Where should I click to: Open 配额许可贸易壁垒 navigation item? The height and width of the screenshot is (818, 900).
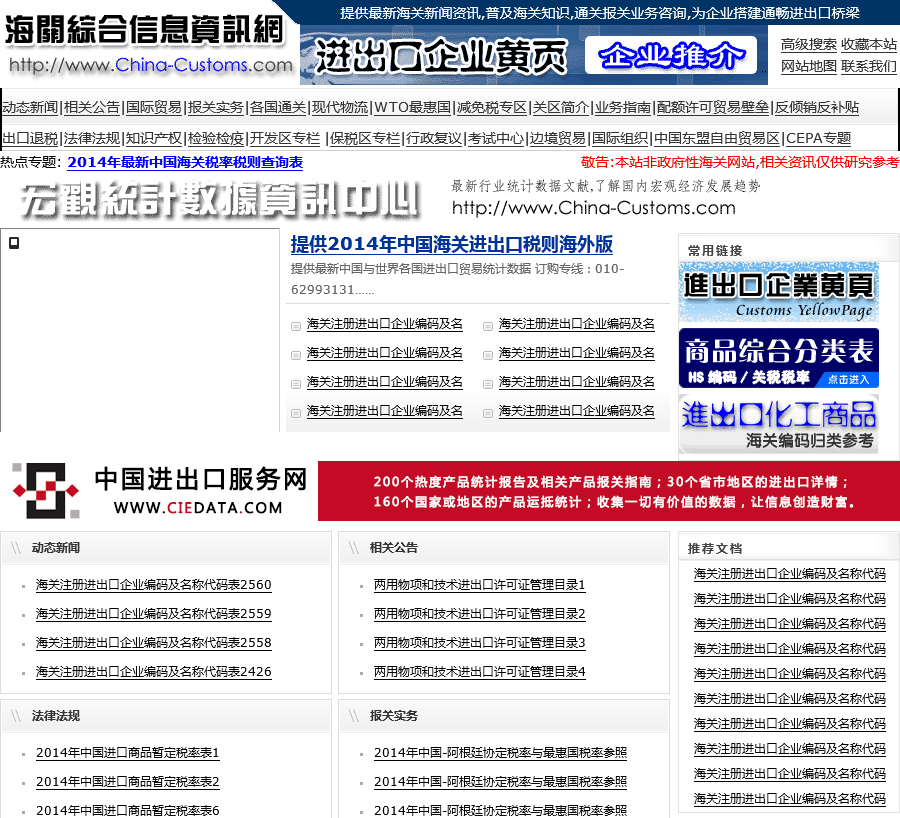(713, 107)
